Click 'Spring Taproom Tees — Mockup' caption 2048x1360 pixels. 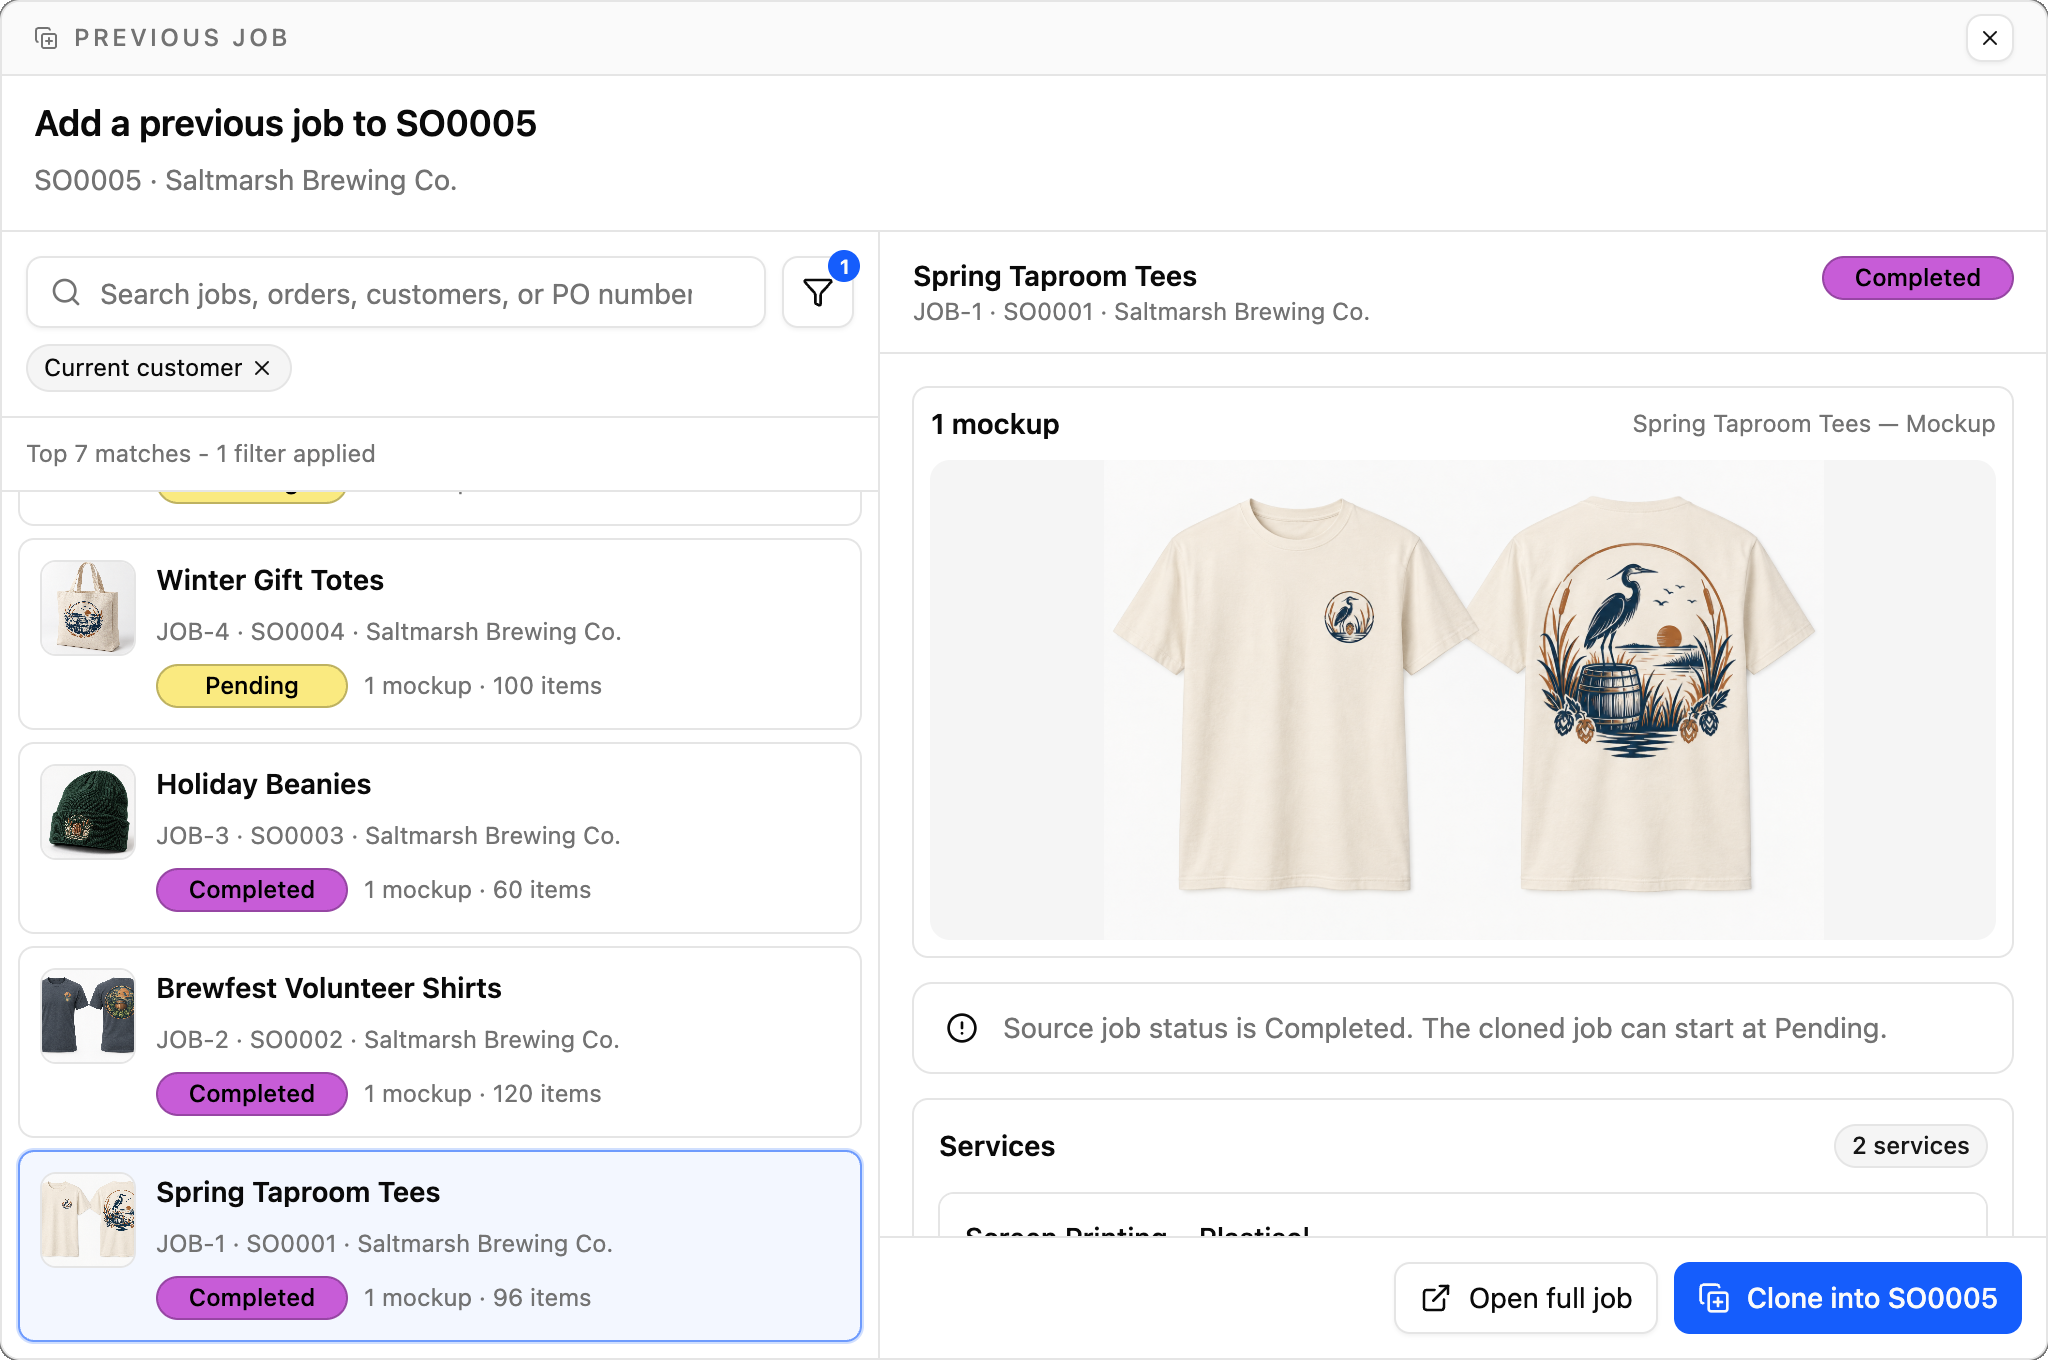tap(1813, 424)
